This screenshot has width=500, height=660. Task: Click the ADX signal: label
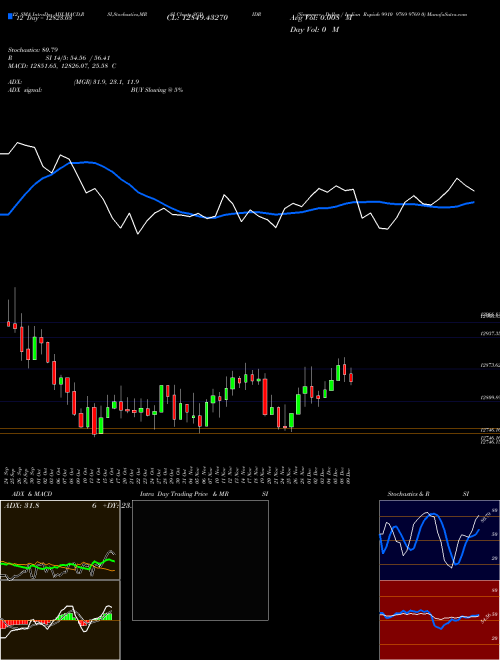[25, 90]
